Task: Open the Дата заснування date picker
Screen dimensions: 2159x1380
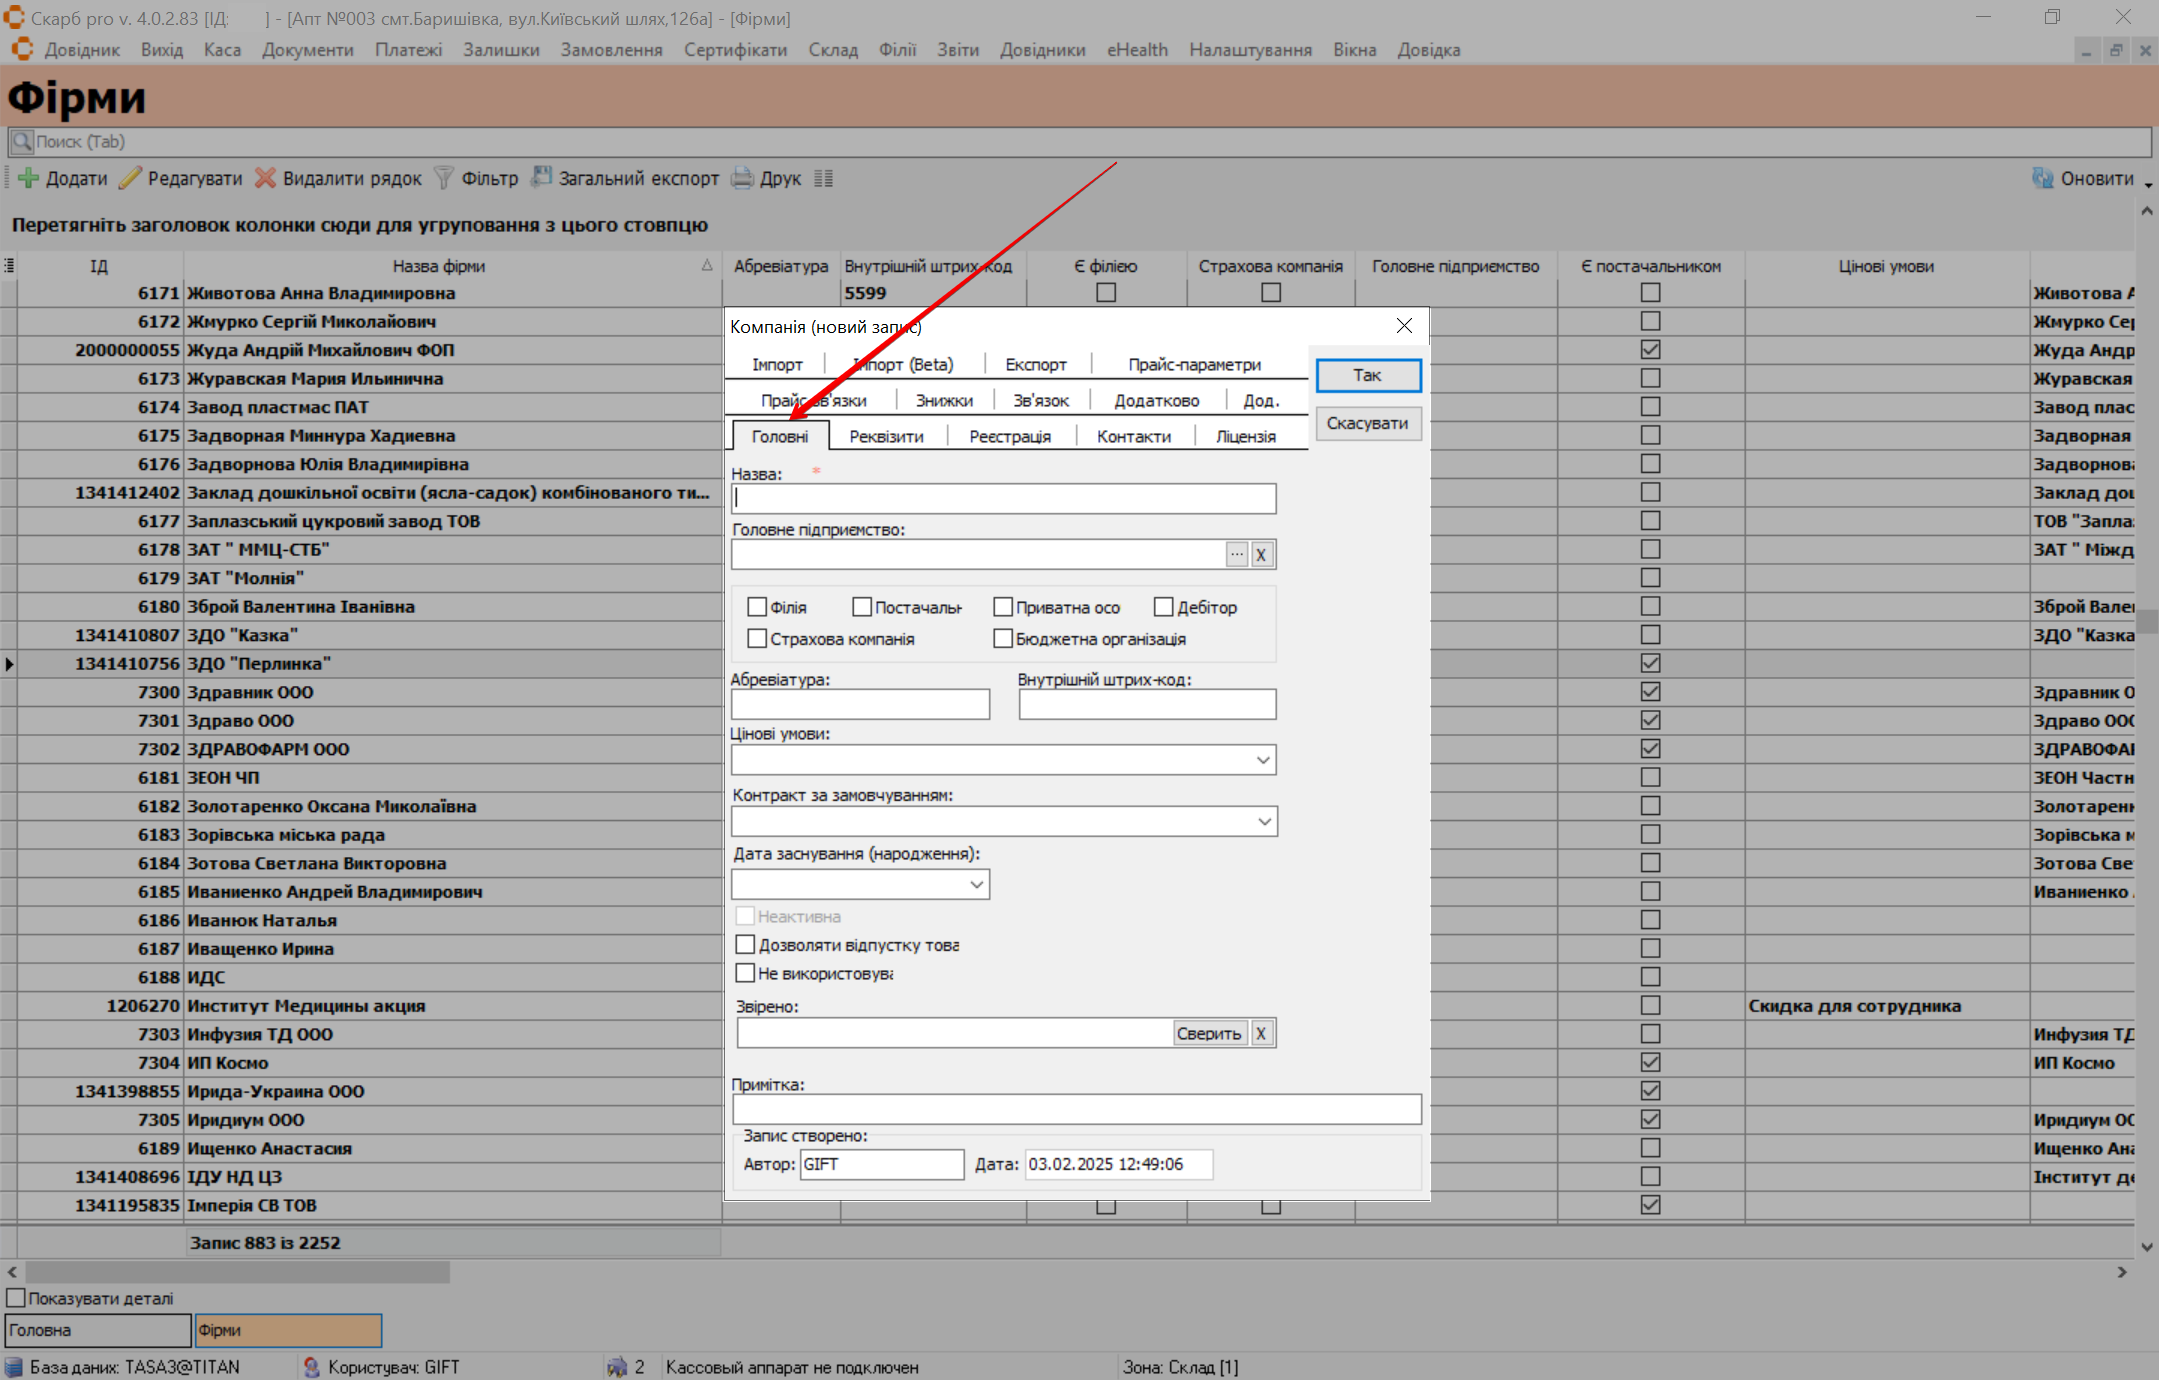Action: 976,884
